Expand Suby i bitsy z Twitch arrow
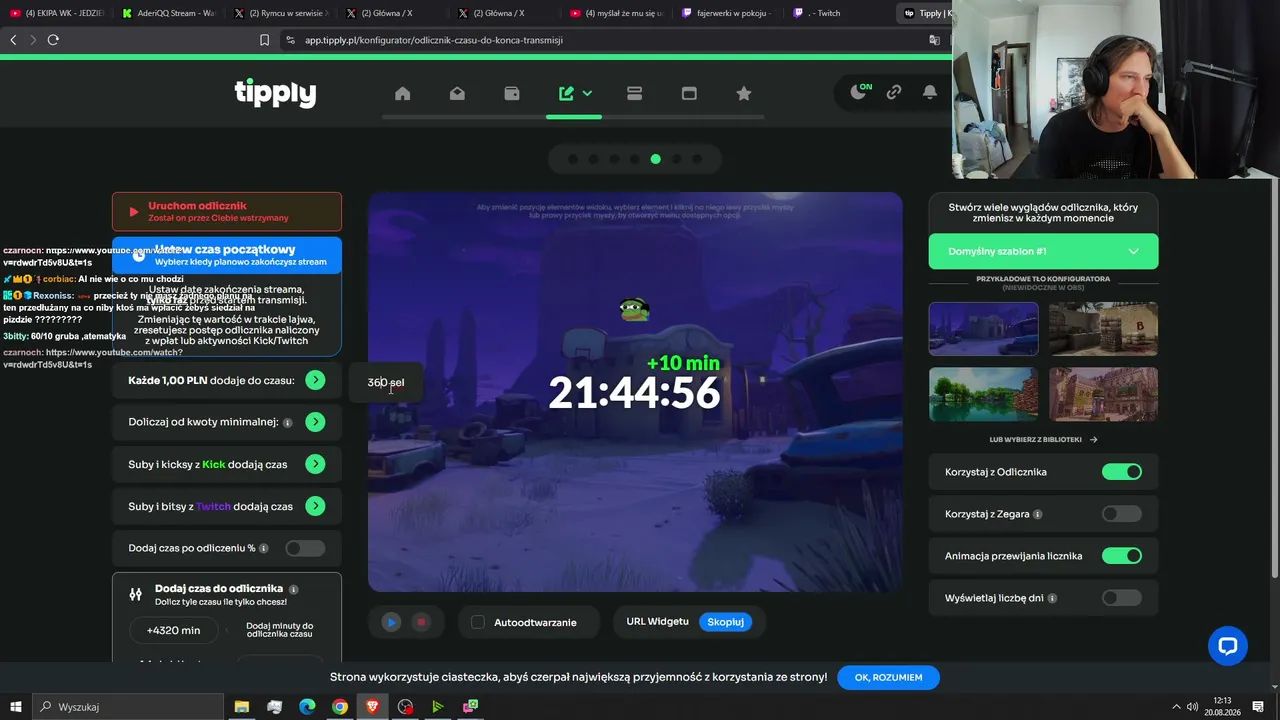The height and width of the screenshot is (720, 1280). click(x=315, y=506)
